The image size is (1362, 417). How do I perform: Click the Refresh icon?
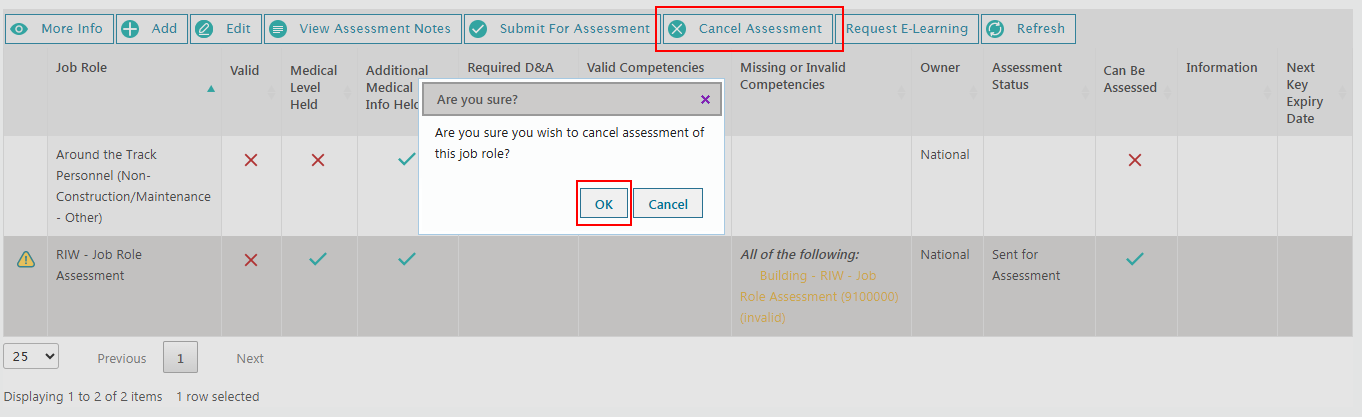click(995, 29)
